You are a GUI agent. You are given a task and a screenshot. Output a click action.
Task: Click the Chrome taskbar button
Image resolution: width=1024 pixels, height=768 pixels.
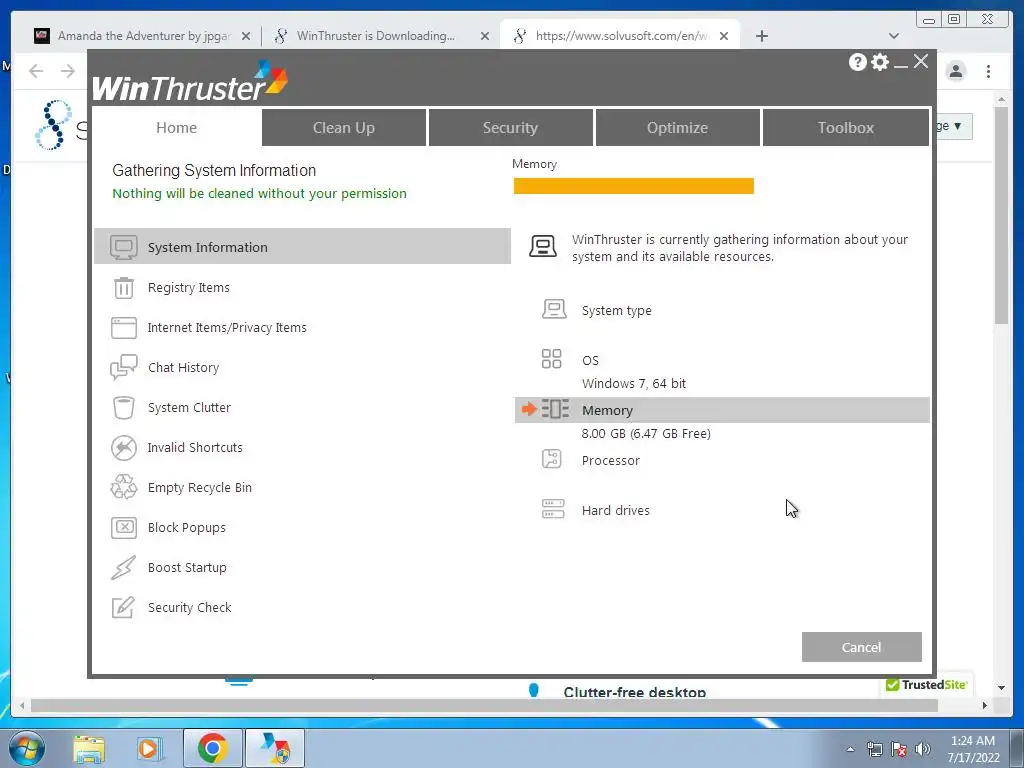[212, 748]
